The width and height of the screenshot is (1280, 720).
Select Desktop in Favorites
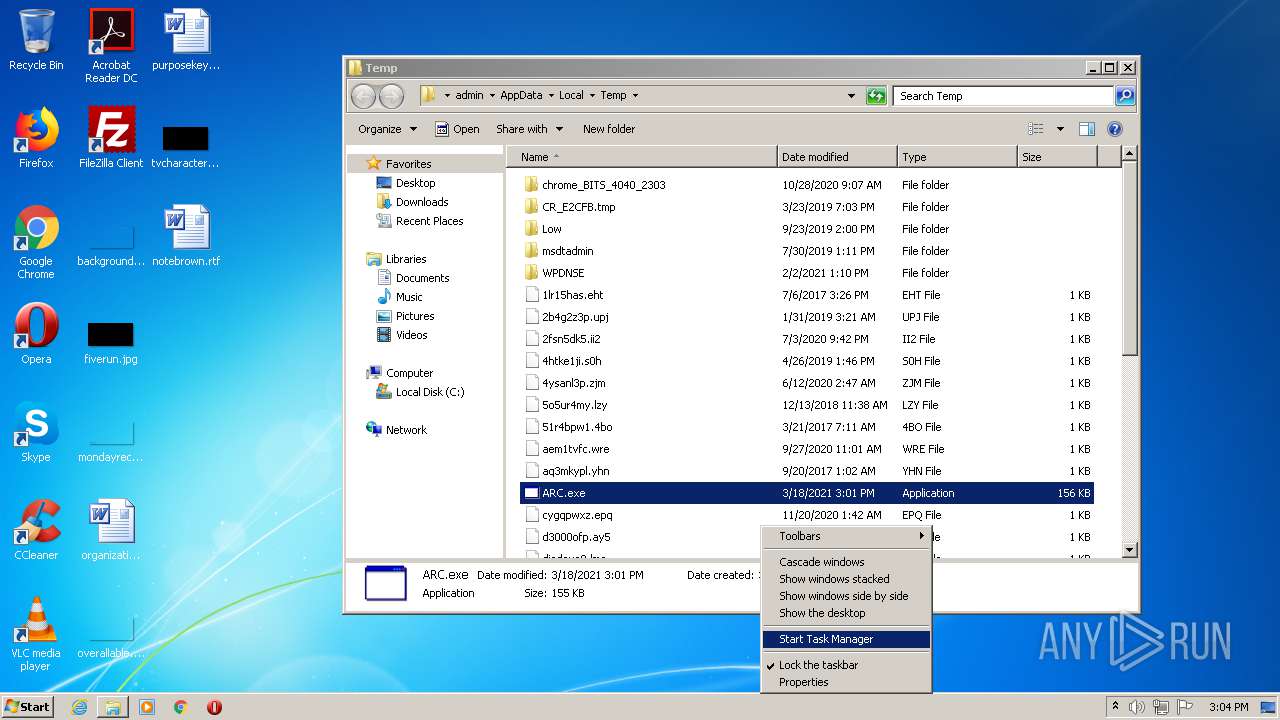coord(415,183)
